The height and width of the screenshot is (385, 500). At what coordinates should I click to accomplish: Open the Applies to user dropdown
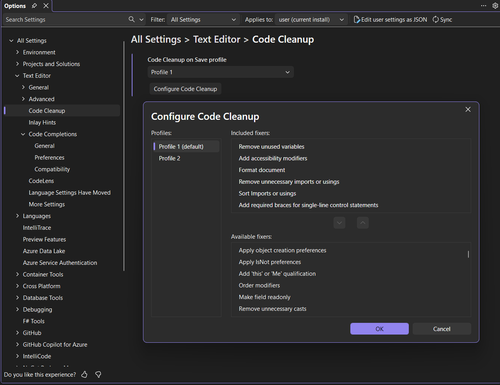pos(311,20)
